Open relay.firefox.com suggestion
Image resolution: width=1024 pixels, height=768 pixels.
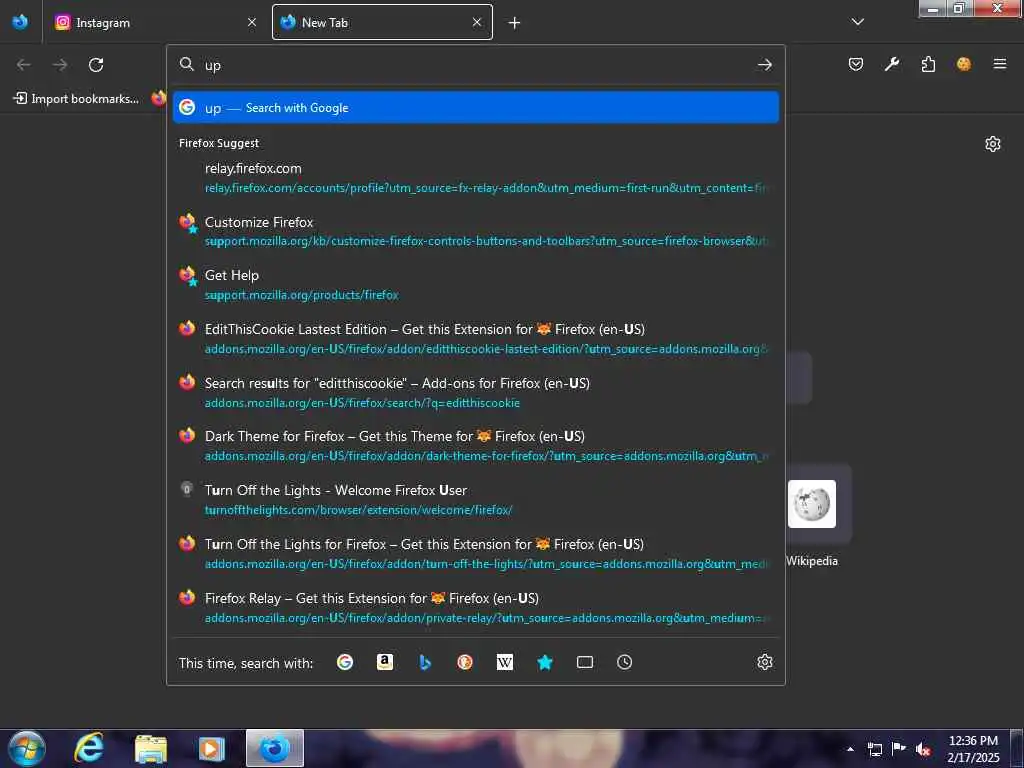point(475,178)
